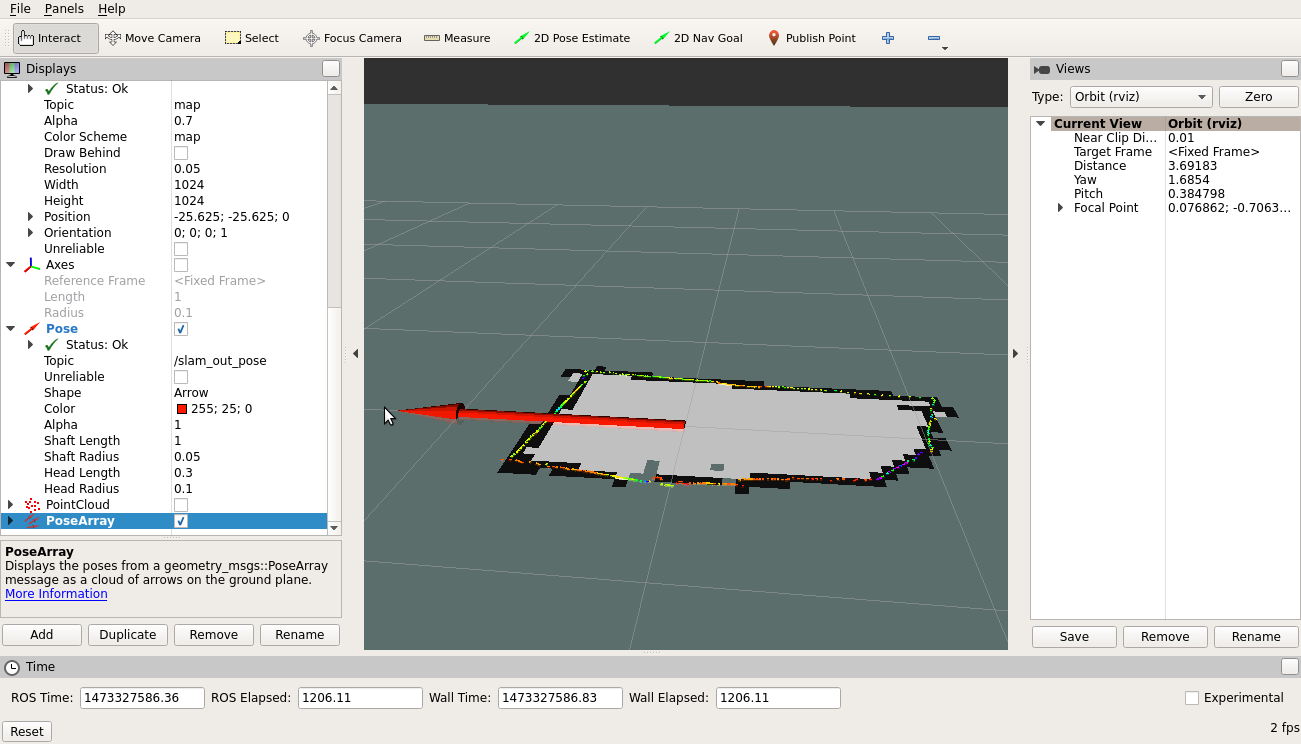Select the Axes display icon

(x=32, y=265)
